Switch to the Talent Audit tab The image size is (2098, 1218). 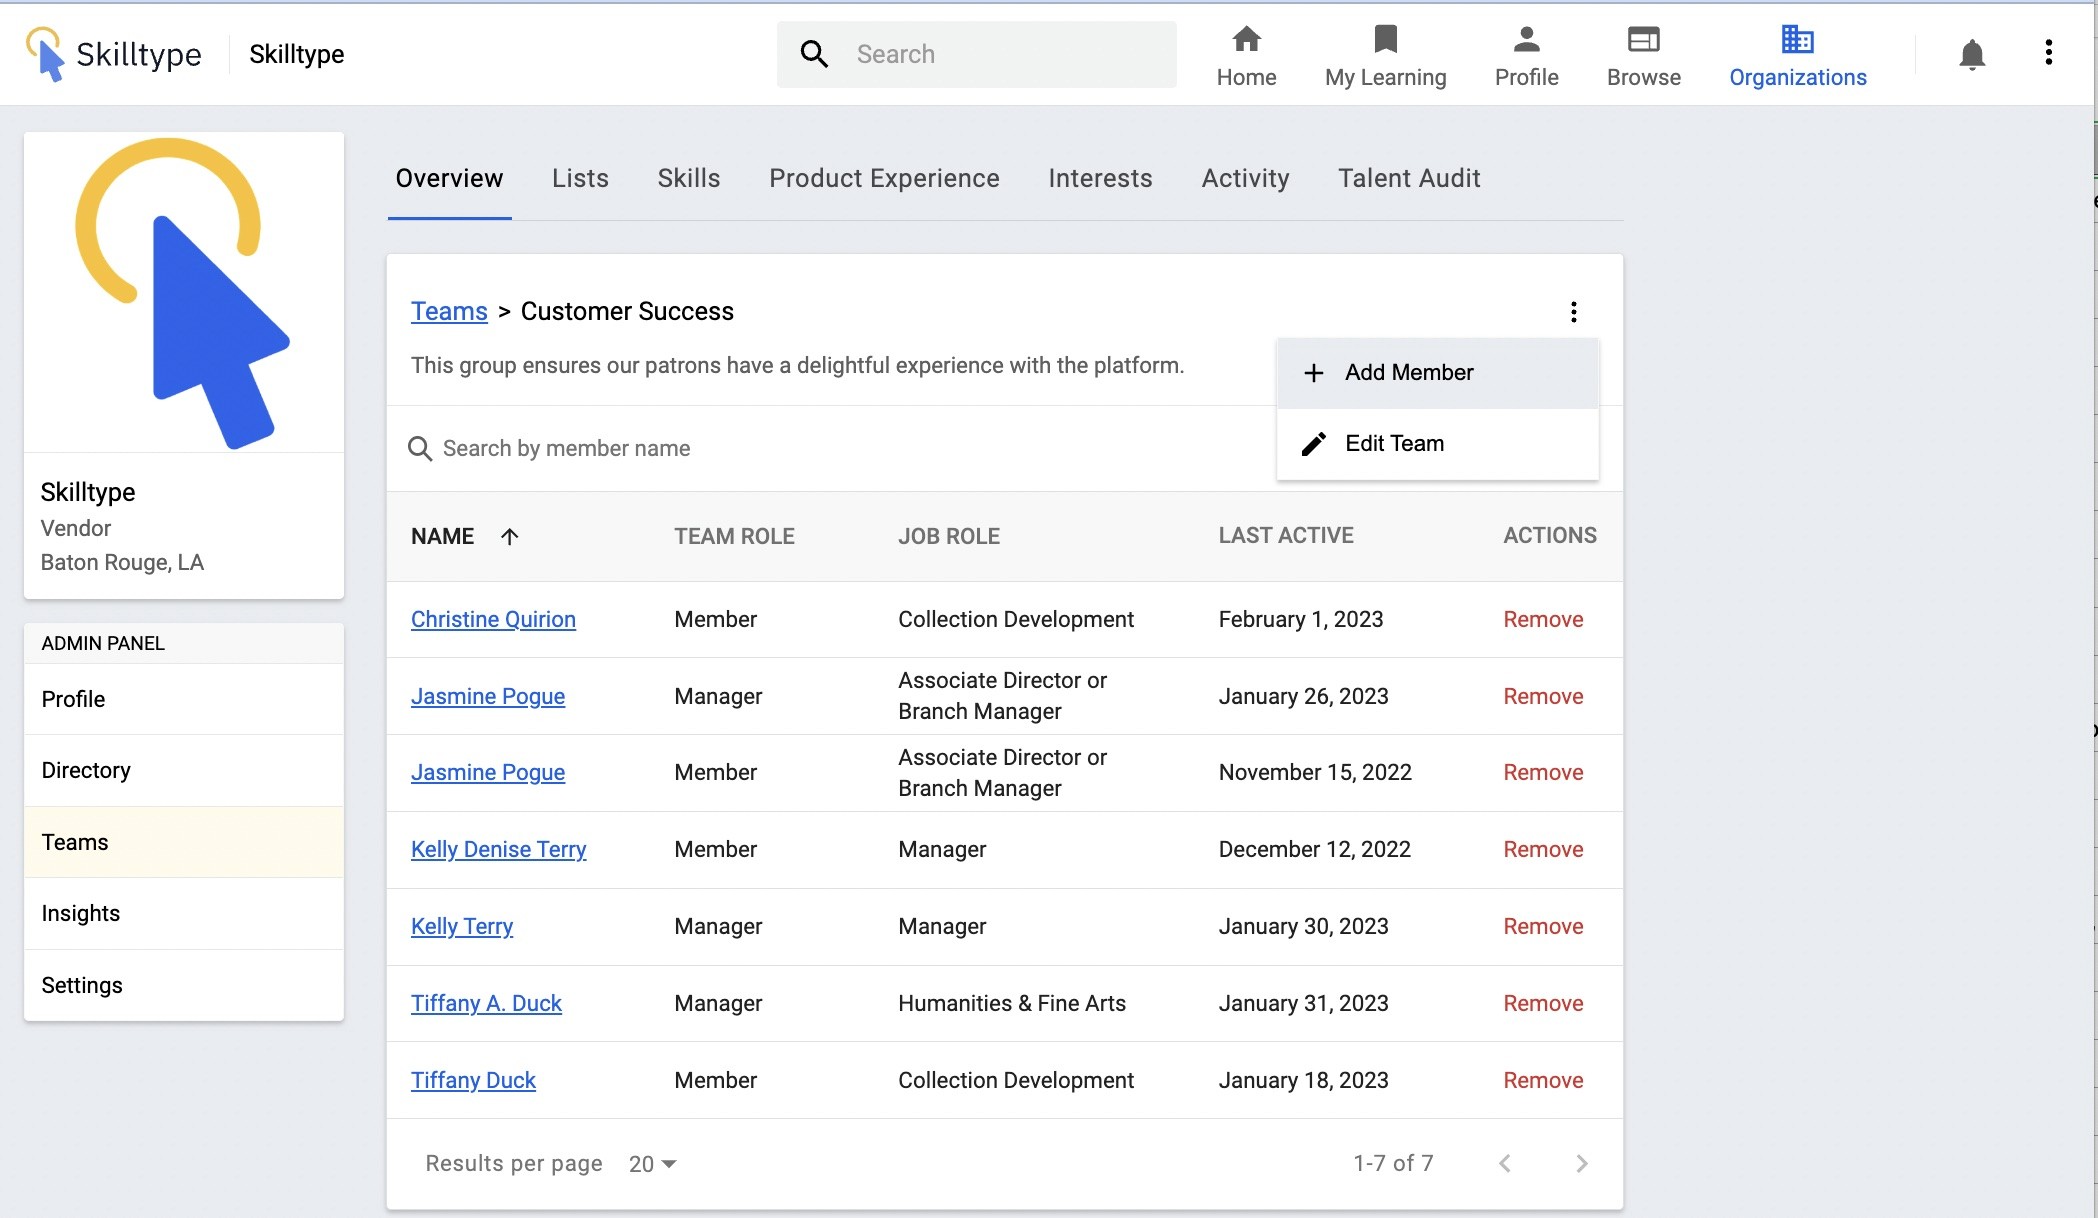[1408, 178]
